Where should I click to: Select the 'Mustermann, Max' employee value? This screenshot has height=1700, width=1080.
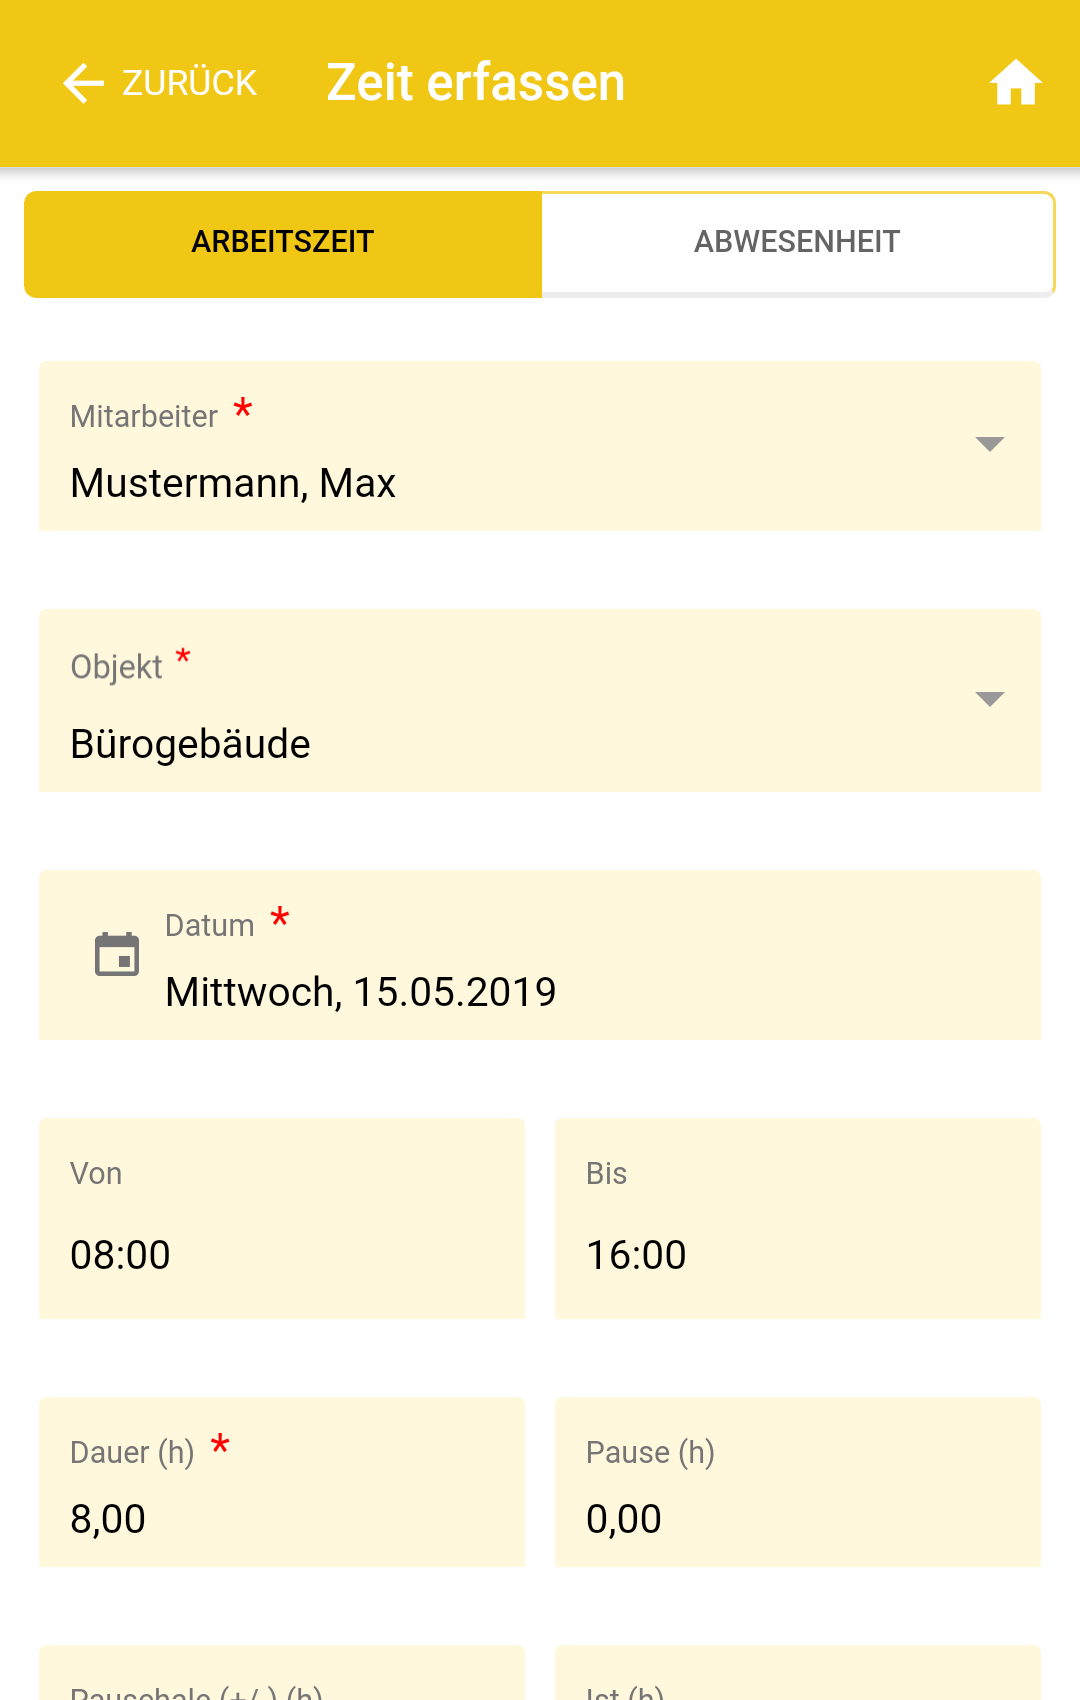[x=233, y=484]
